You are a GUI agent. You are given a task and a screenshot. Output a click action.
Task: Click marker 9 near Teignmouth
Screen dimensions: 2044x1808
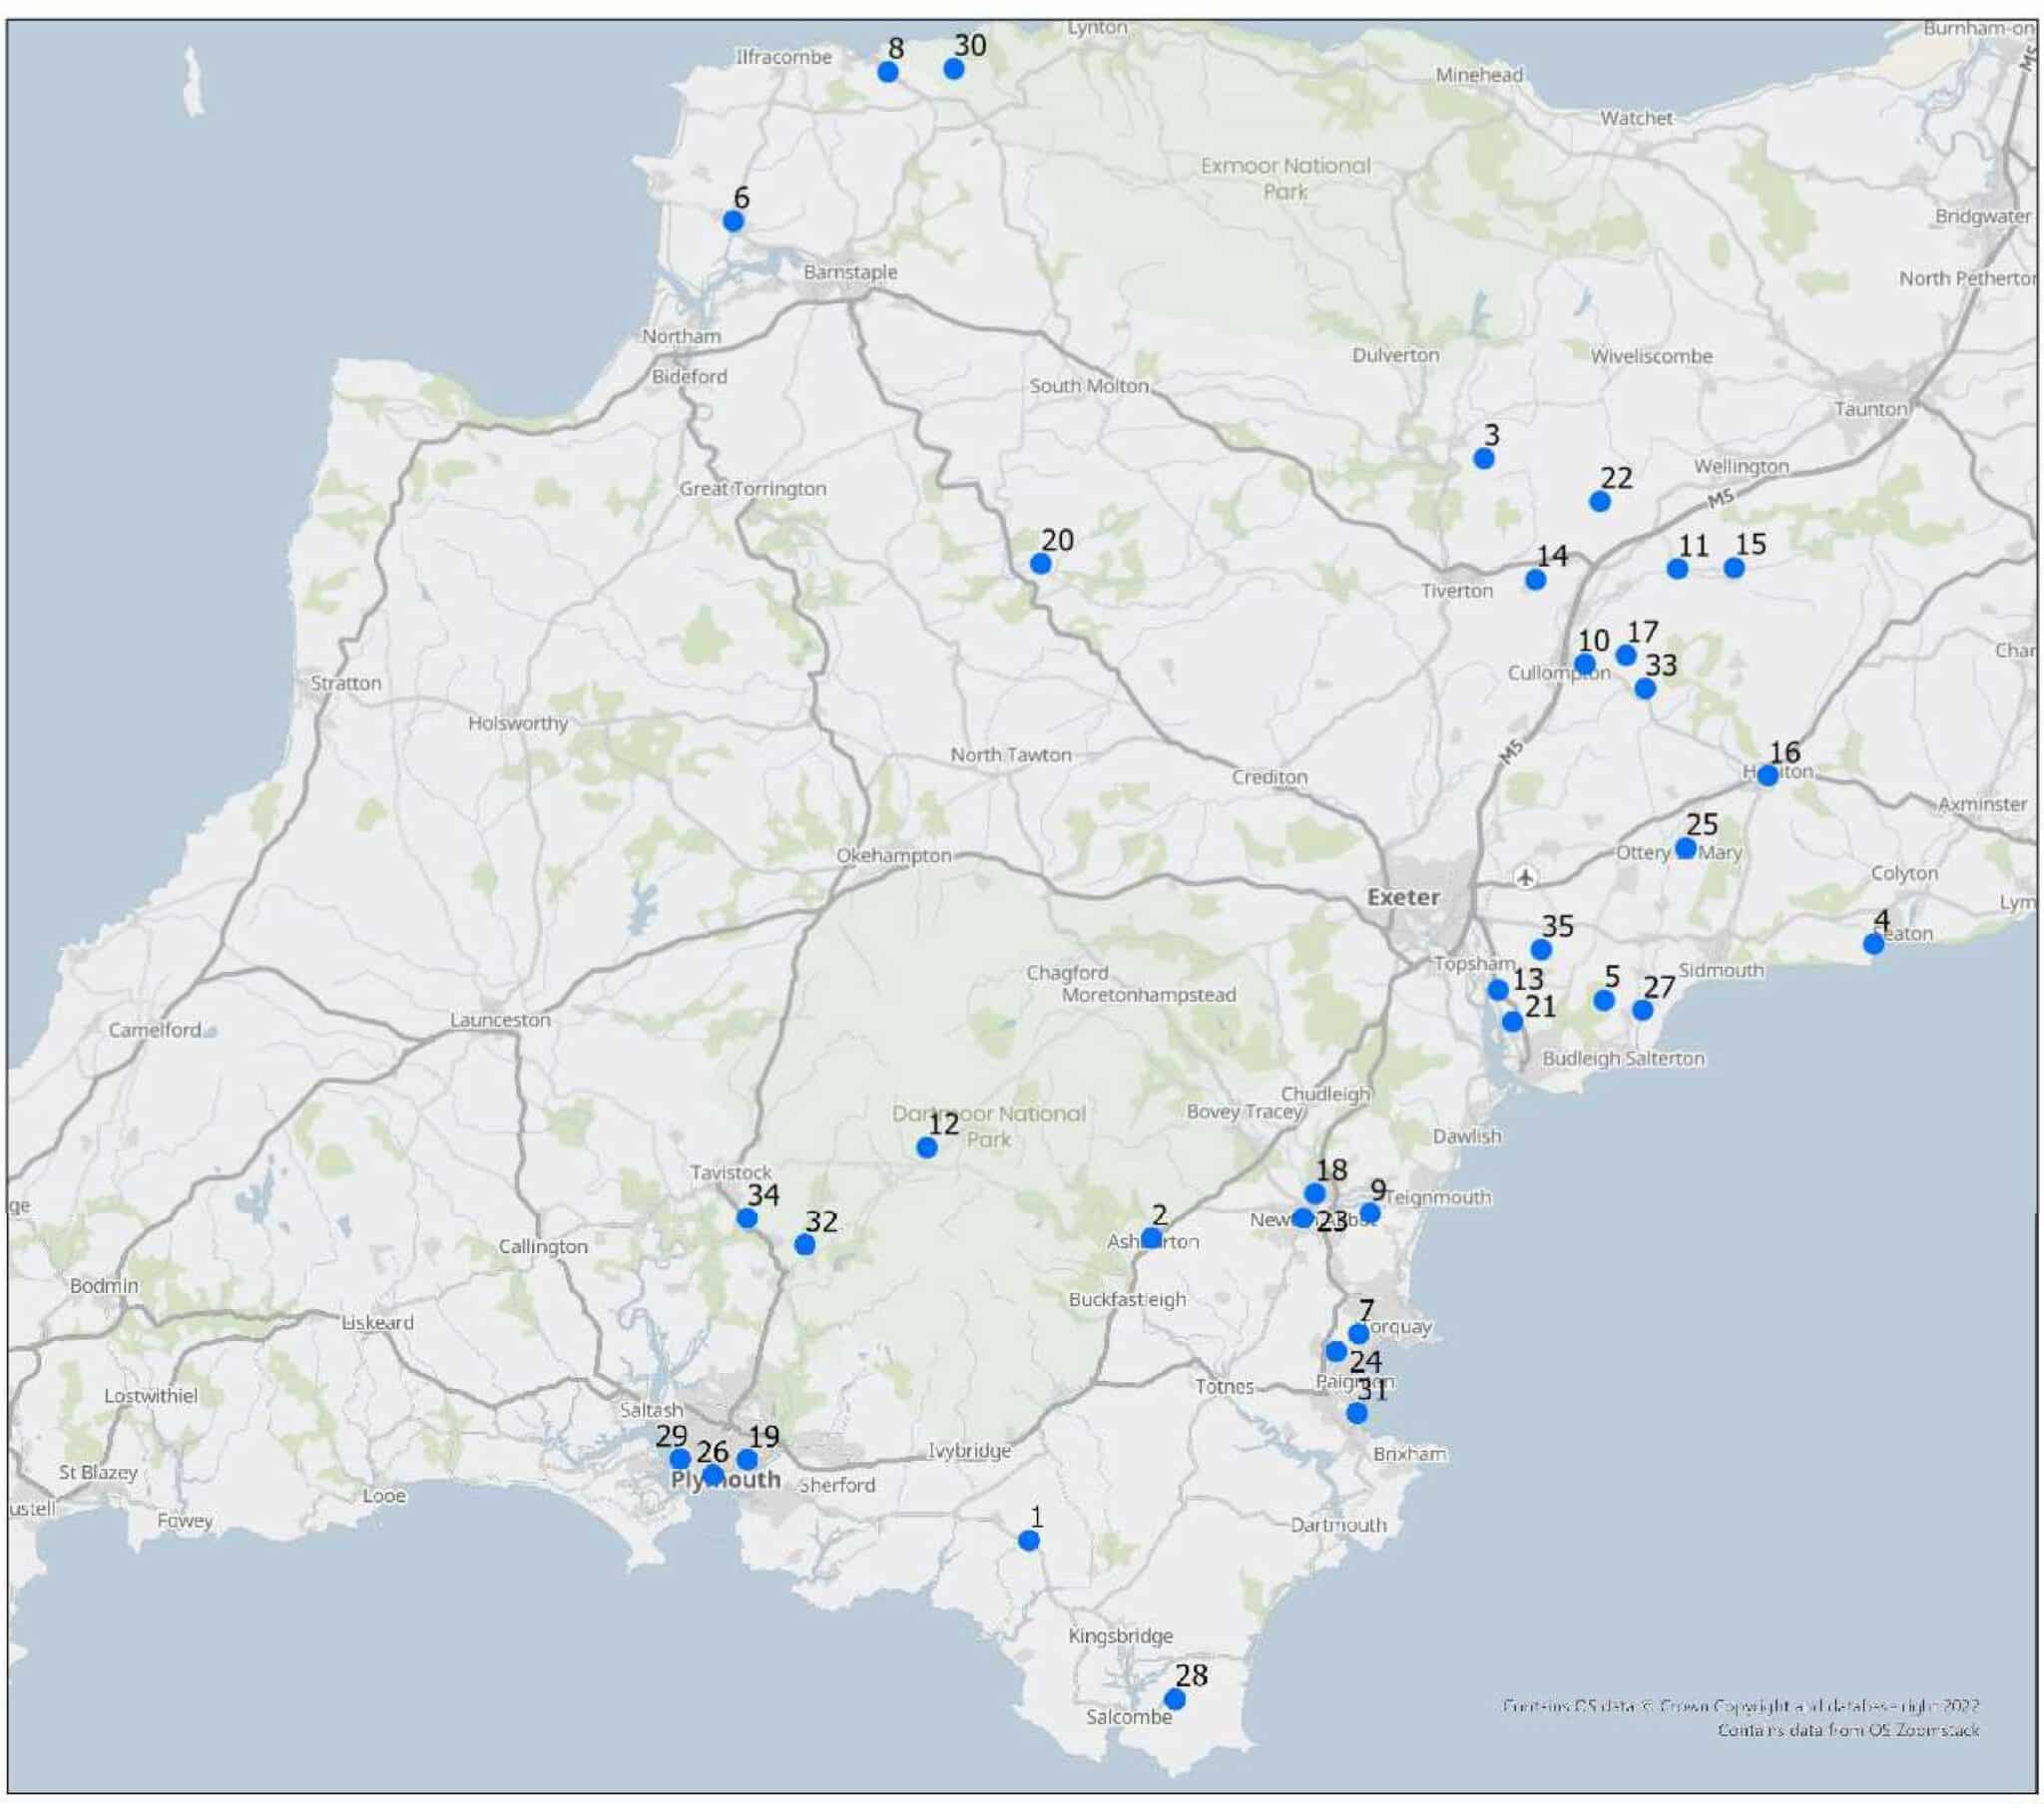click(1371, 1213)
